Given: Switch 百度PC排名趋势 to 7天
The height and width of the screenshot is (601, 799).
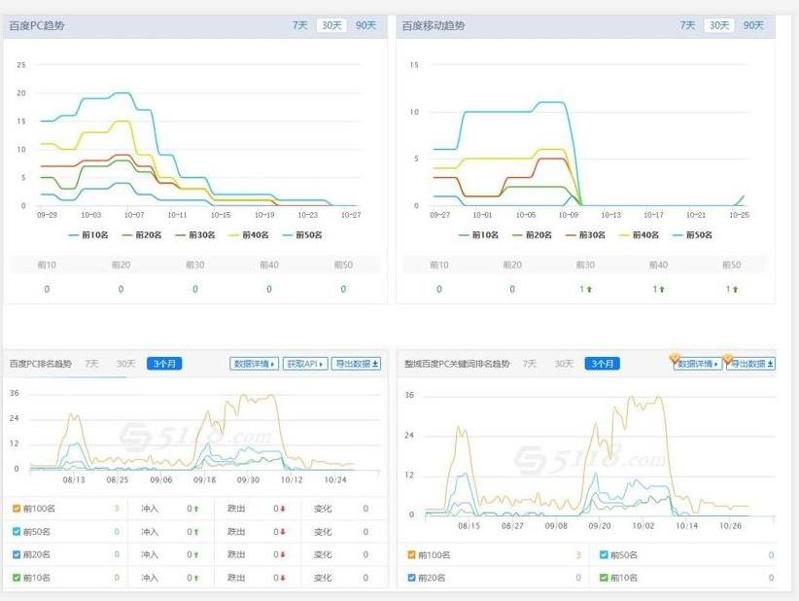Looking at the screenshot, I should pos(92,363).
